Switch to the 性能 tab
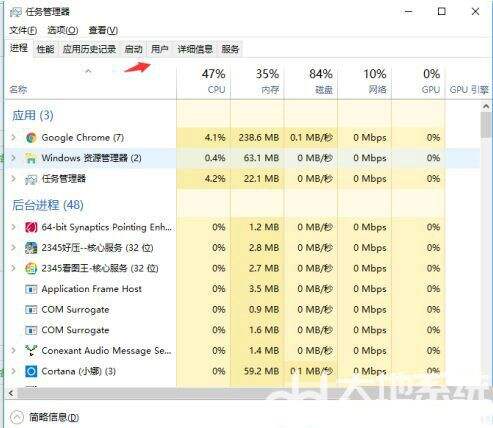Screen dimensions: 493x428 45,49
